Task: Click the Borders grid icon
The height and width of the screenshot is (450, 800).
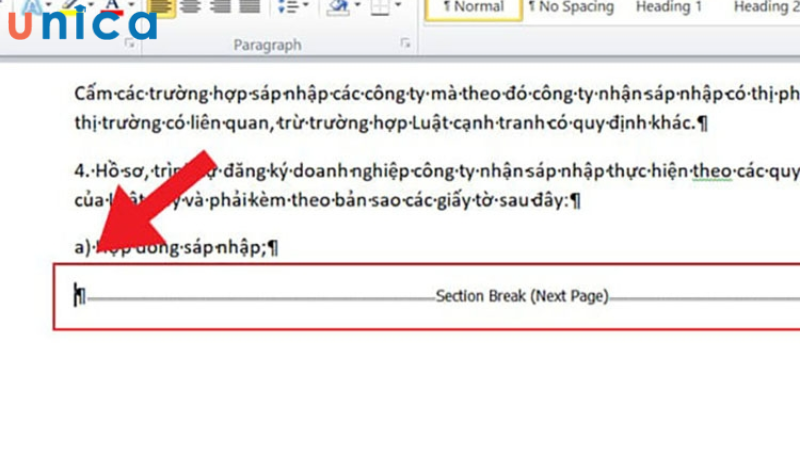Action: click(x=380, y=7)
